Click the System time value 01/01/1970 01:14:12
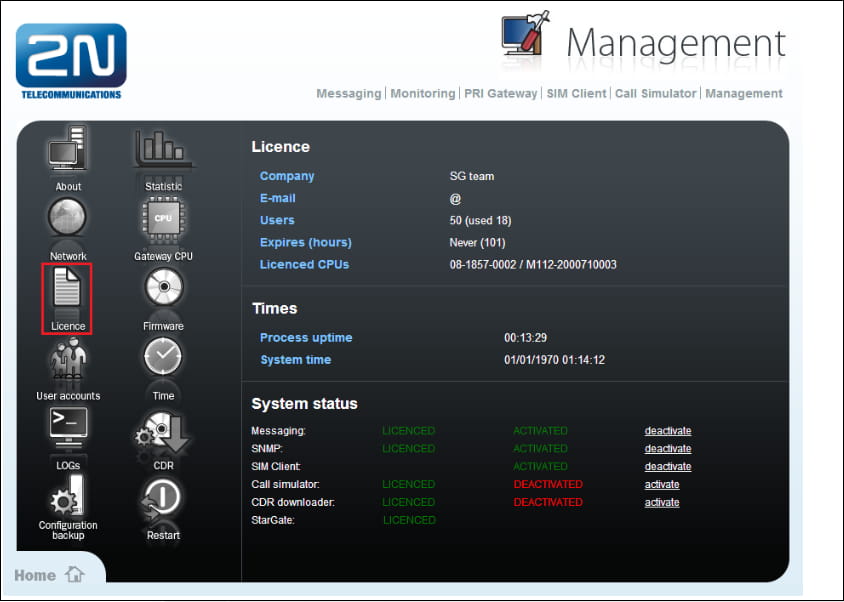 pos(554,360)
